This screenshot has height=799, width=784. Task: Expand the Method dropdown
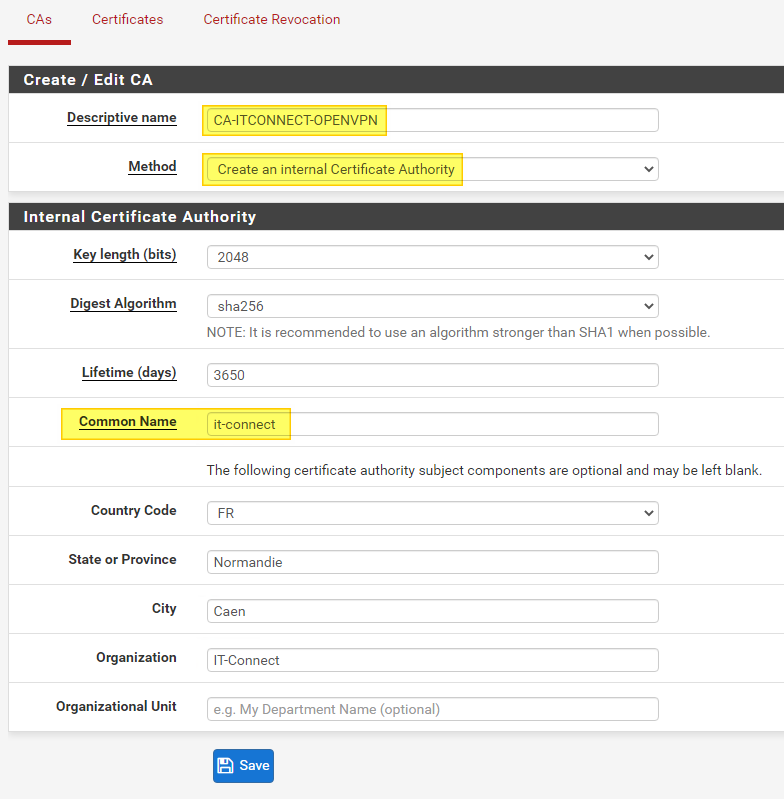pyautogui.click(x=432, y=169)
